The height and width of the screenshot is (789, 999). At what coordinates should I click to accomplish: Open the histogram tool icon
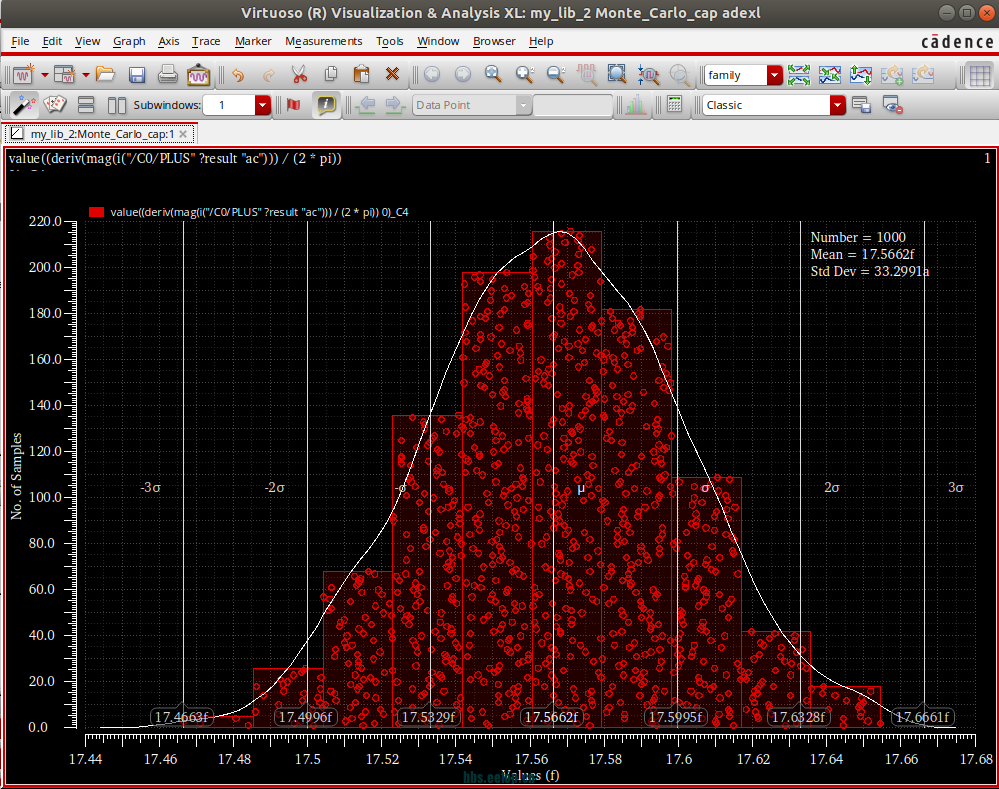pyautogui.click(x=635, y=105)
